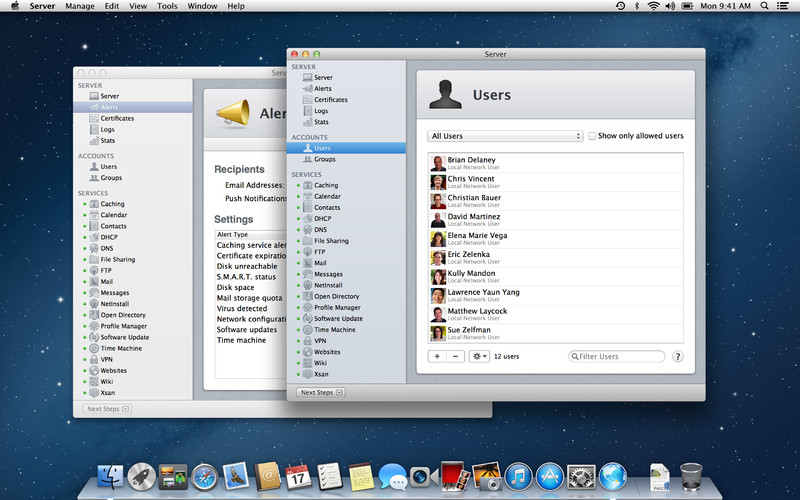This screenshot has height=500, width=800.
Task: Open the Profile Manager service
Action: click(337, 307)
